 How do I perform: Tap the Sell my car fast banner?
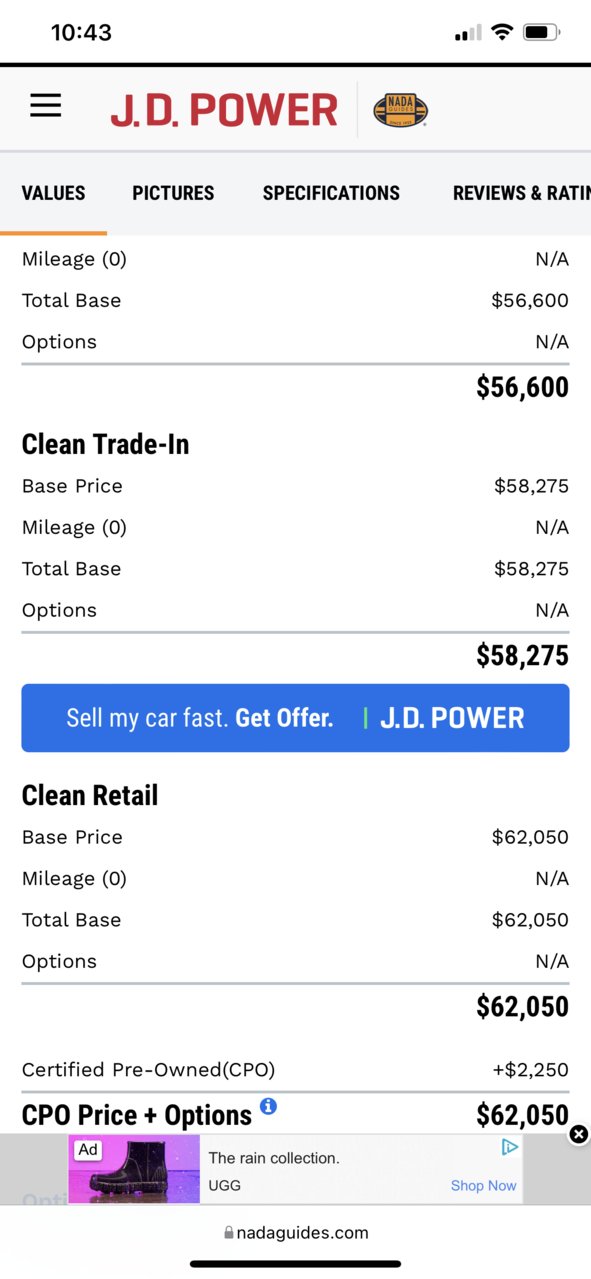tap(295, 718)
